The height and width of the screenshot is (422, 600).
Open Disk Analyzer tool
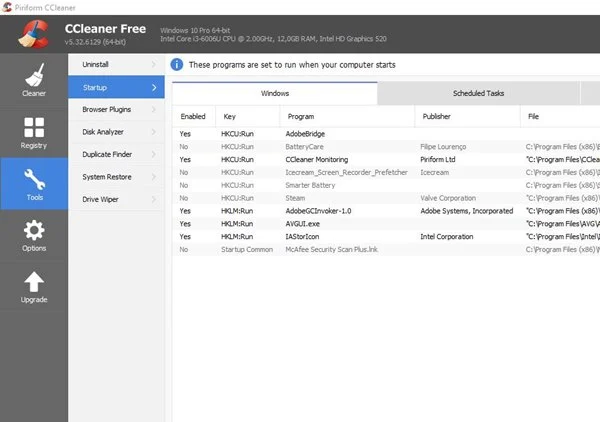tap(116, 132)
